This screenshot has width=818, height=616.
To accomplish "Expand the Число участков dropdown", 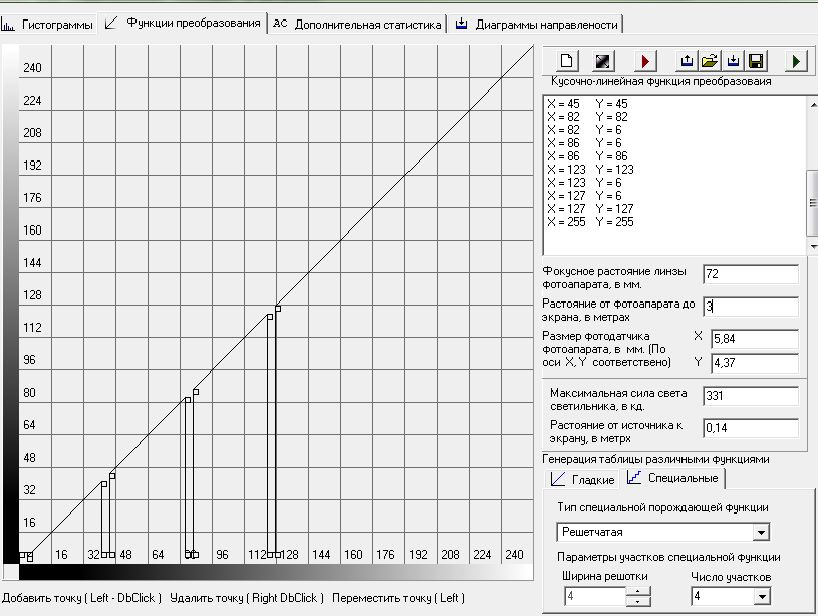I will point(761,597).
